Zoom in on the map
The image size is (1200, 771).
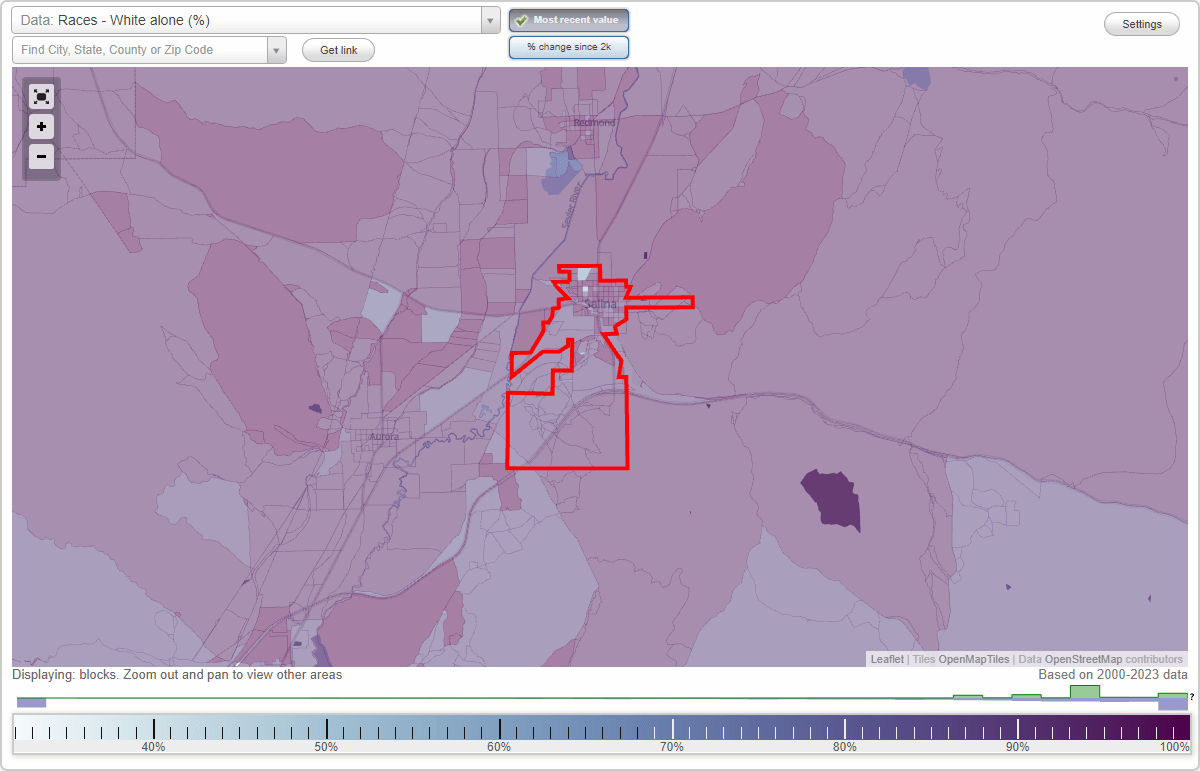coord(41,126)
